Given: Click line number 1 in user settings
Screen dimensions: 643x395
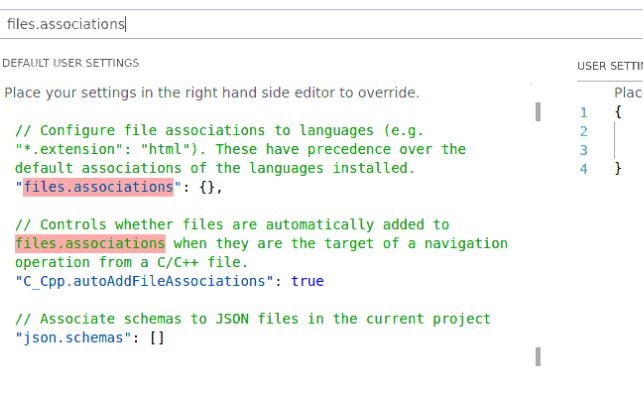Looking at the screenshot, I should 584,112.
